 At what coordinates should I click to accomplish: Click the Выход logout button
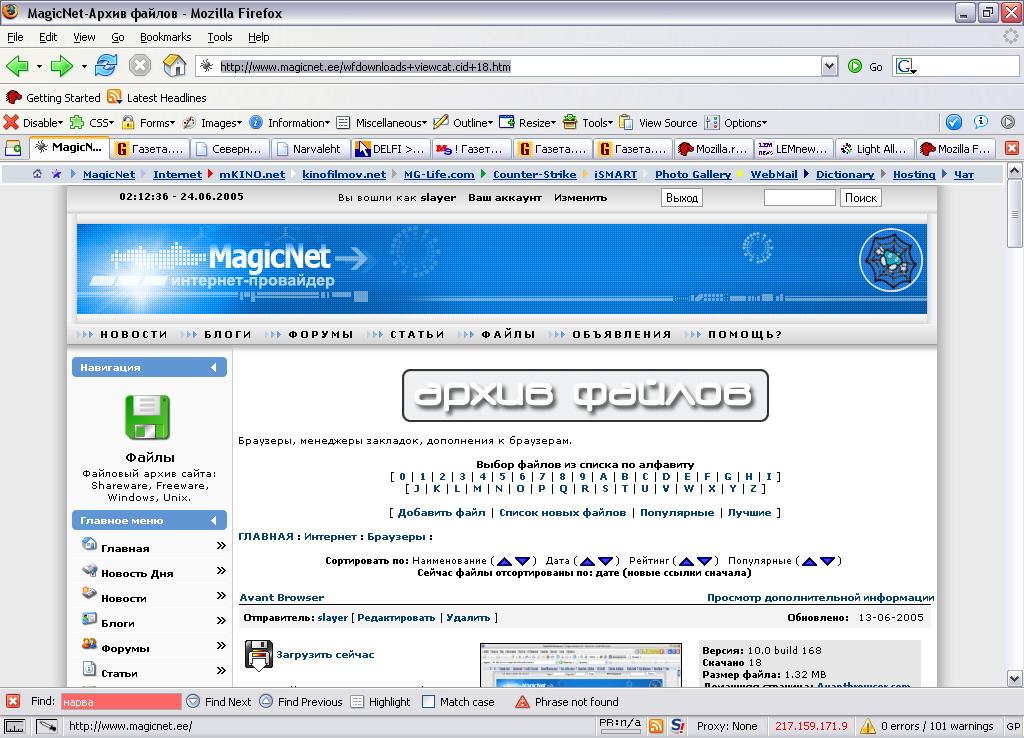pyautogui.click(x=682, y=198)
